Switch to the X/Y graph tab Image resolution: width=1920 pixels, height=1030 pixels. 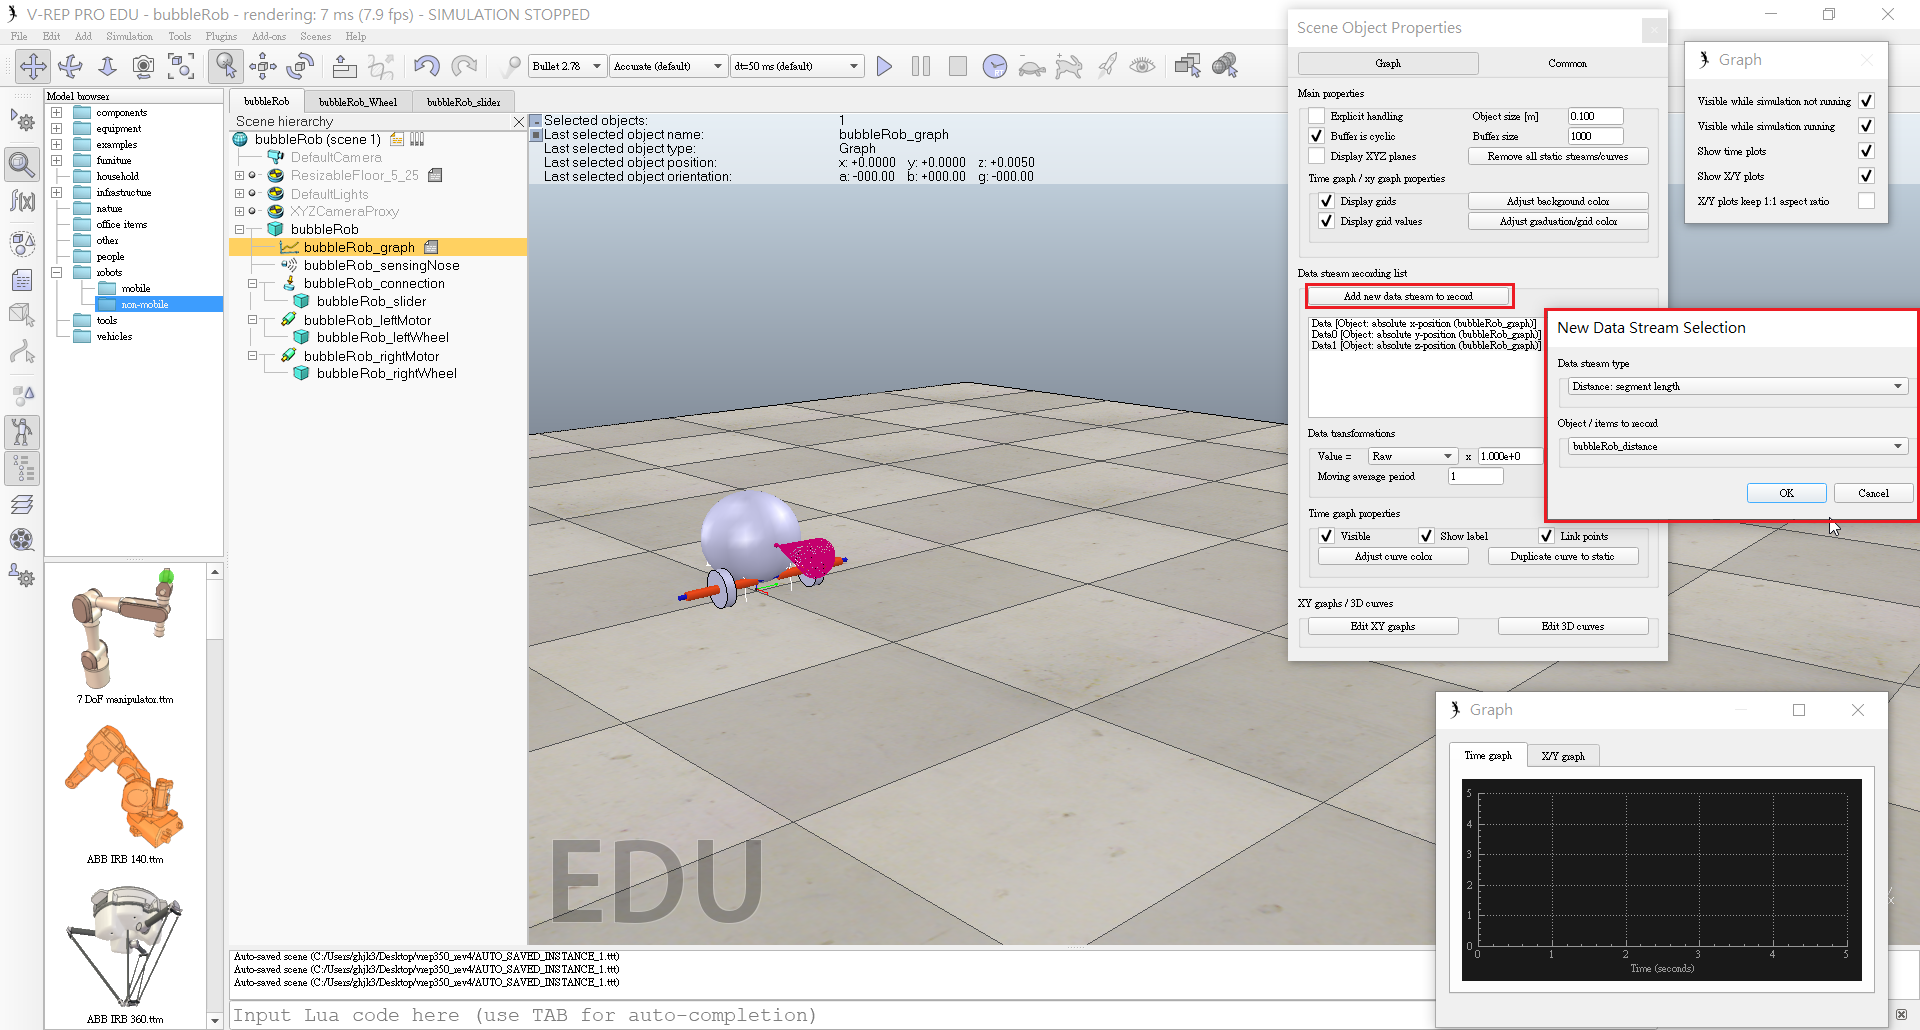(1563, 756)
